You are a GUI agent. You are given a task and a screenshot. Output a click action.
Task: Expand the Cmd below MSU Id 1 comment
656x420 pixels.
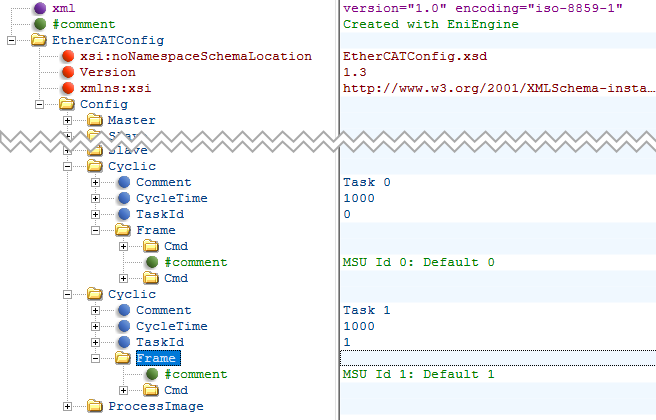tap(123, 390)
